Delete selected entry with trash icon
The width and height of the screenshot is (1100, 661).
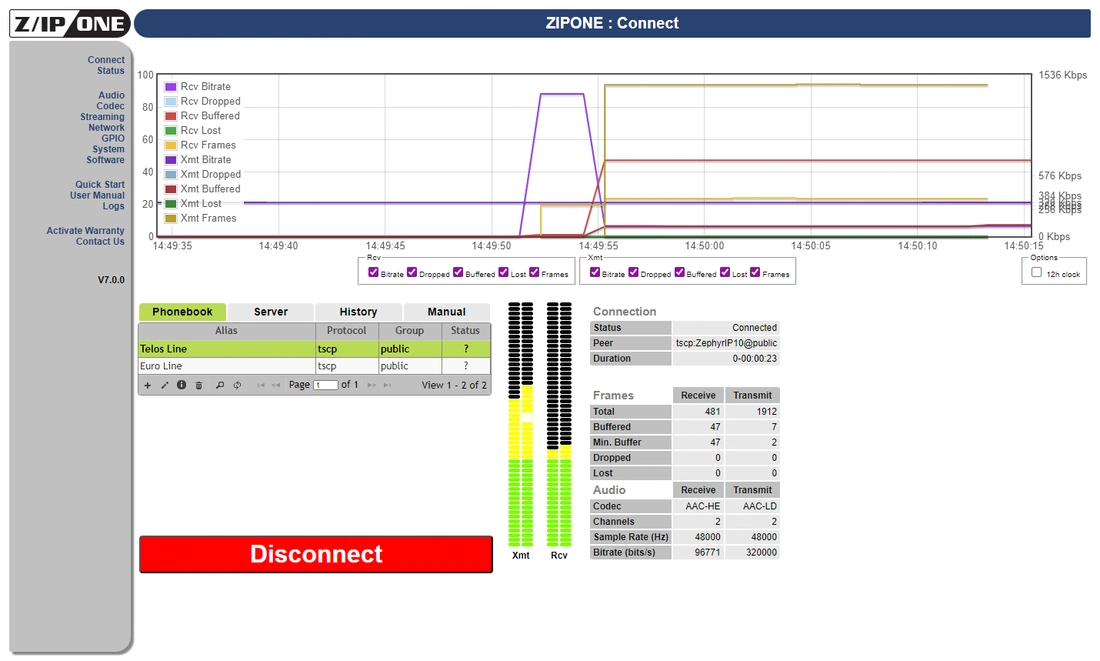[x=199, y=385]
